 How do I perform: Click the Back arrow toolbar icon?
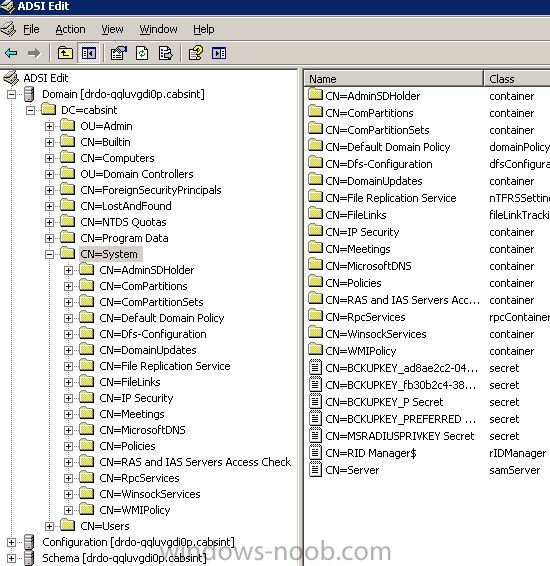[x=11, y=53]
